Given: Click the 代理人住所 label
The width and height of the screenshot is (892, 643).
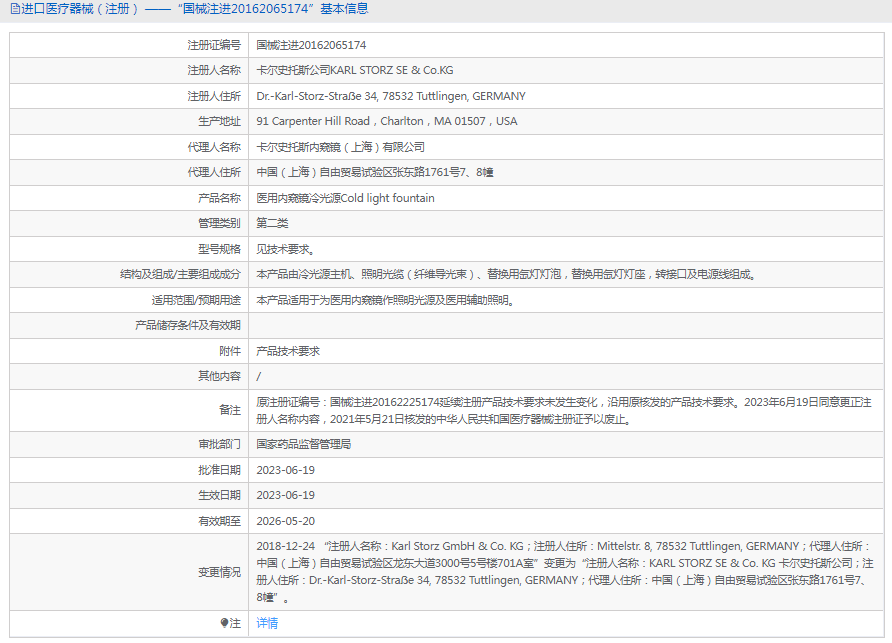Looking at the screenshot, I should click(x=214, y=172).
